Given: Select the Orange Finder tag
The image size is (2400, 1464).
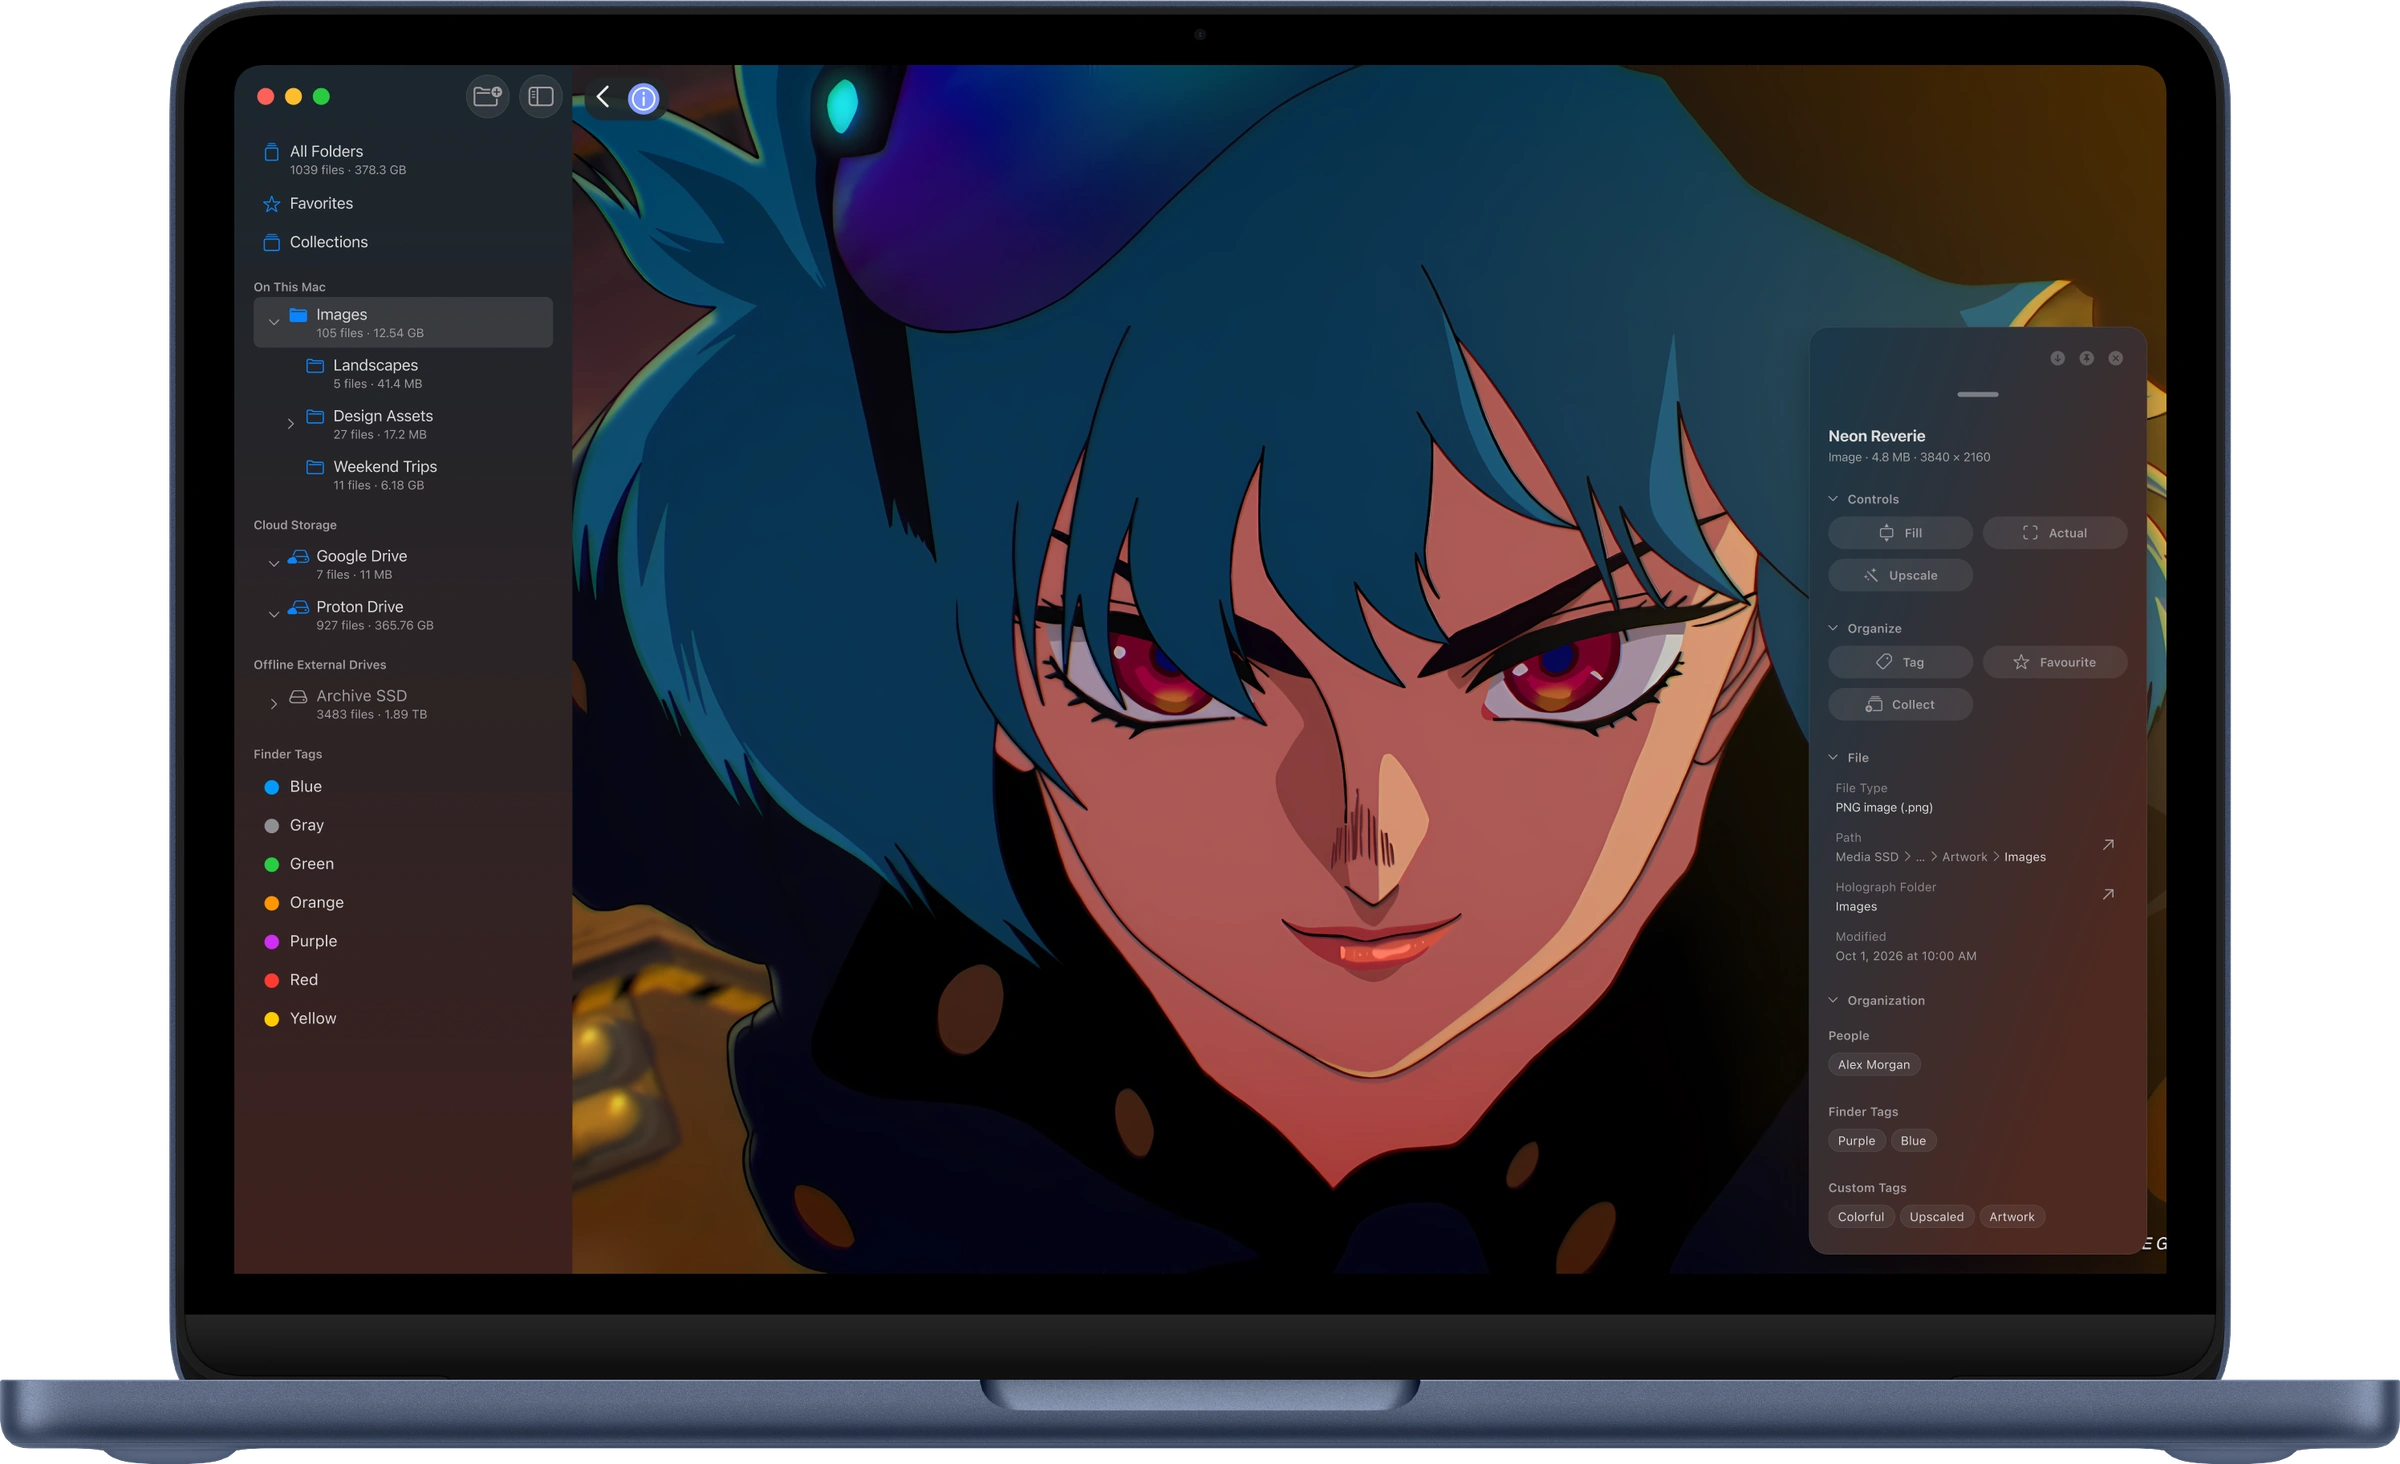Looking at the screenshot, I should tap(403, 903).
